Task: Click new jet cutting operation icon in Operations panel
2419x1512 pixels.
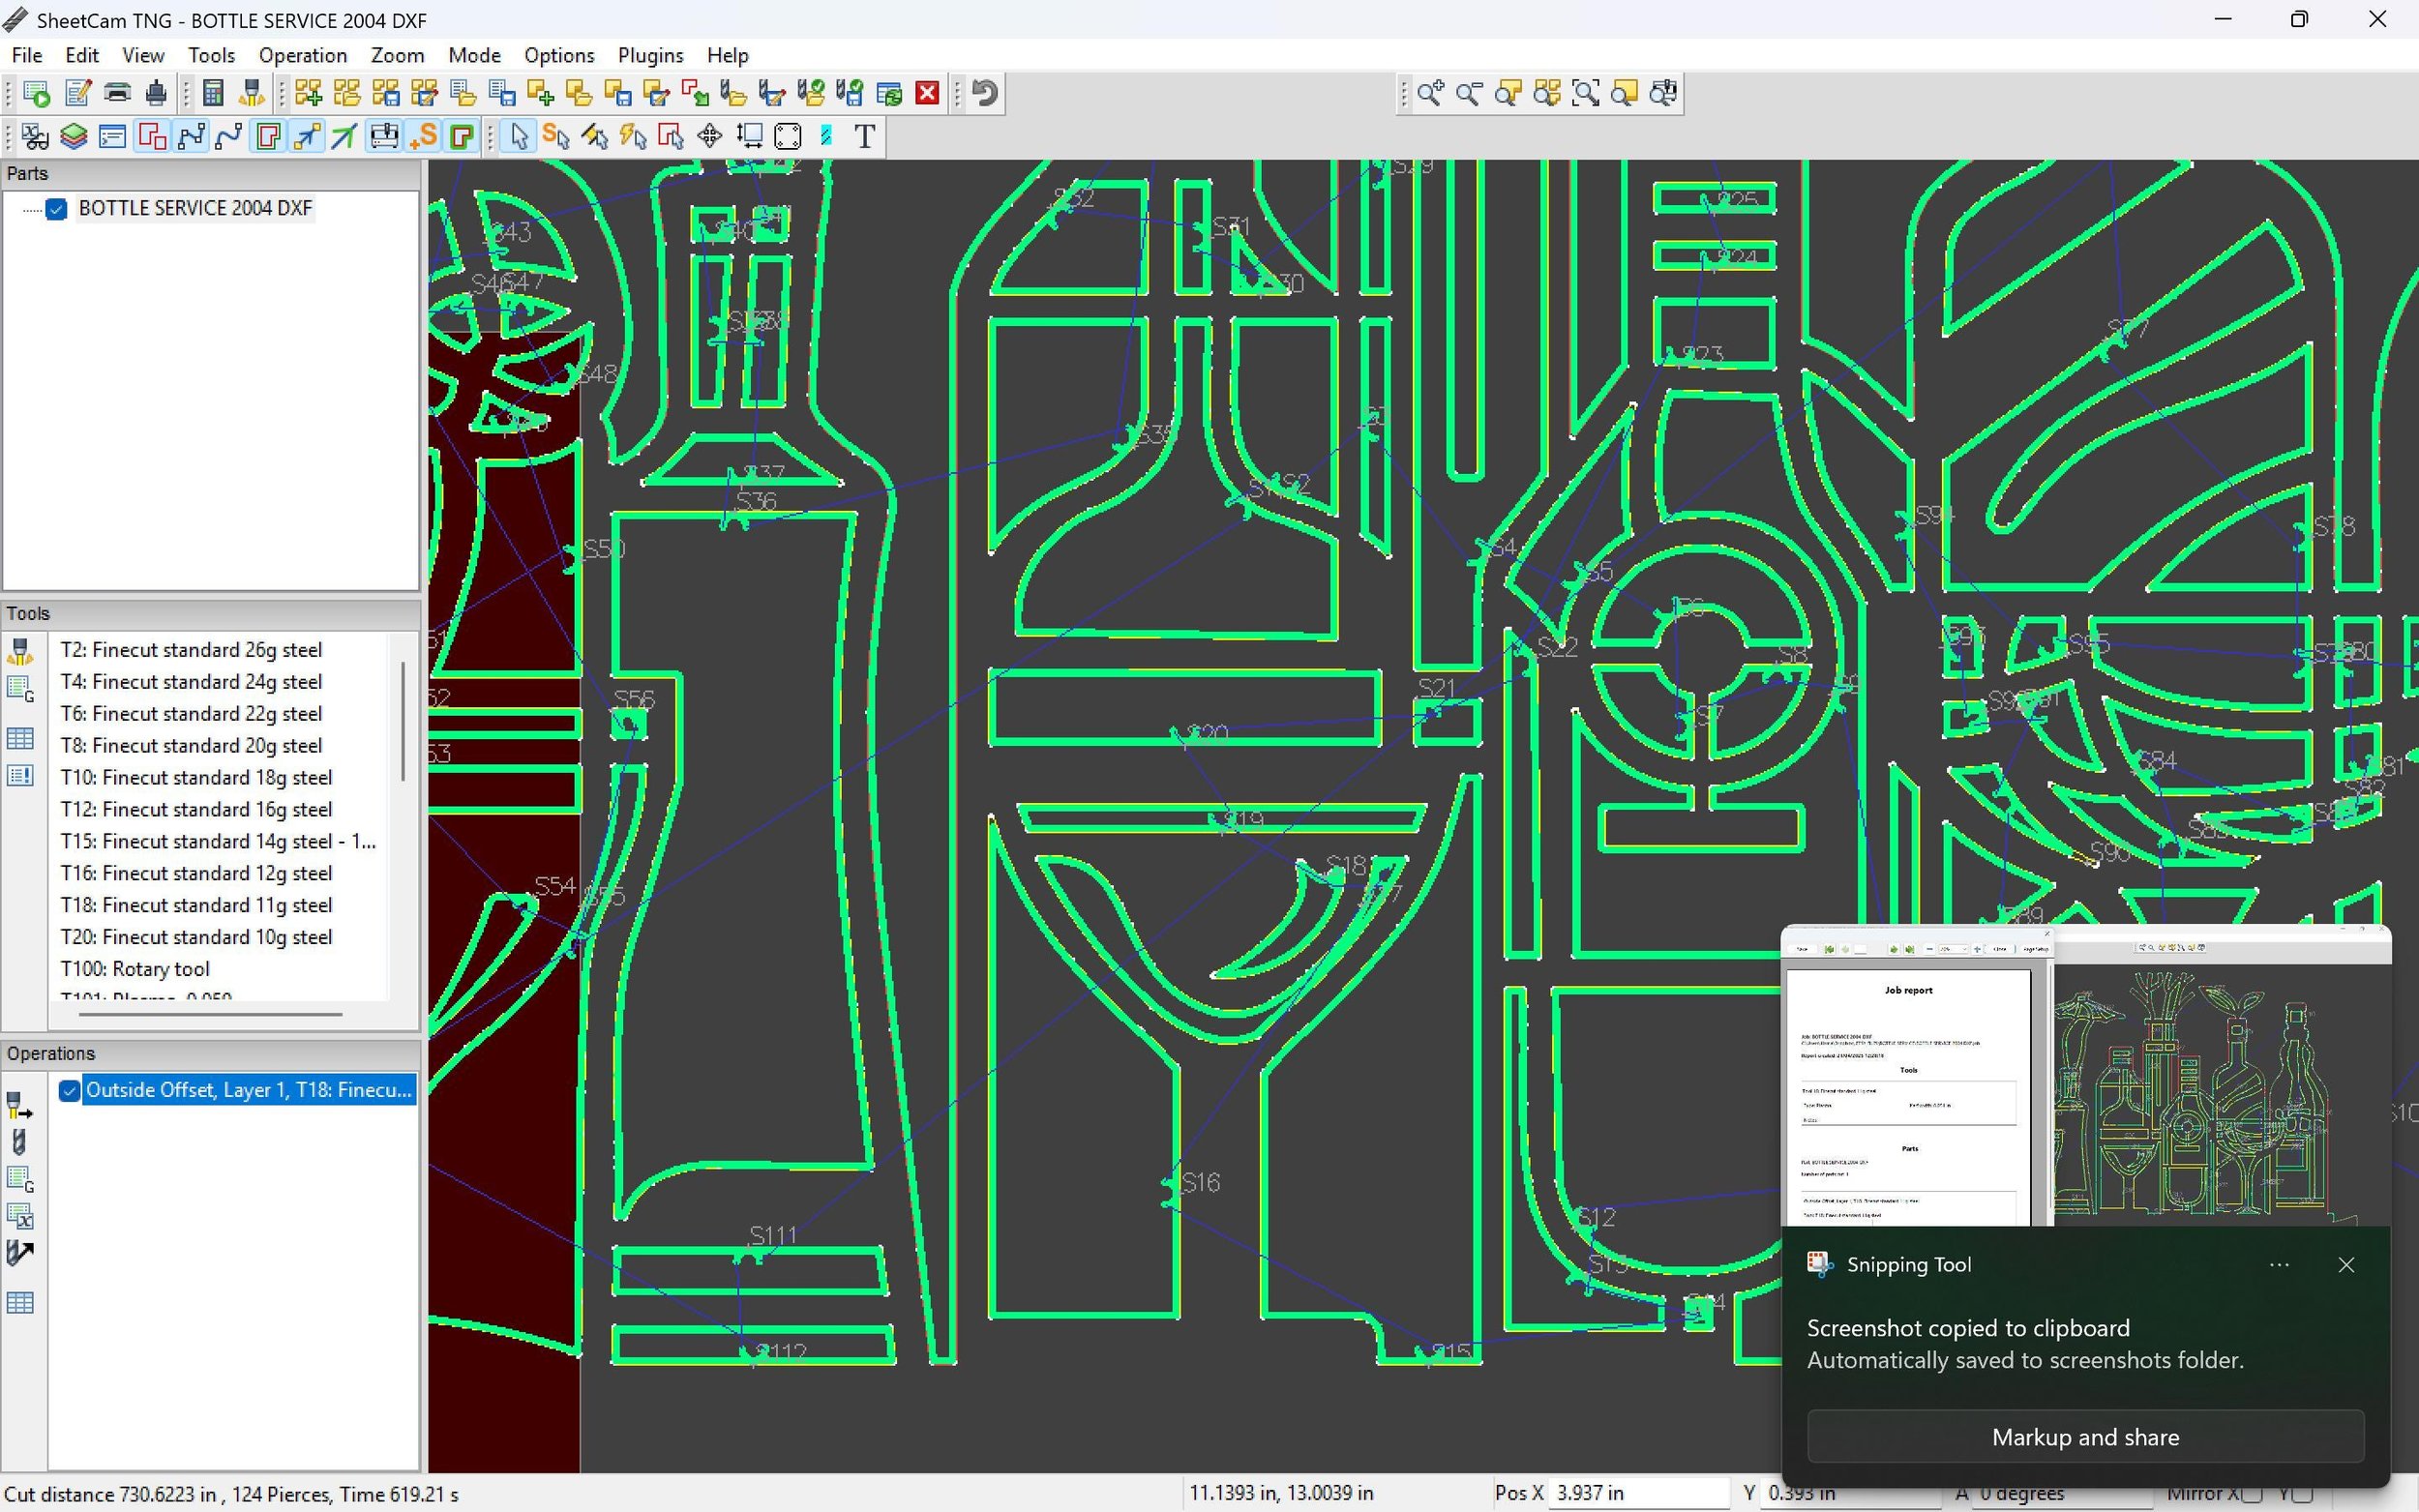Action: 20,1104
